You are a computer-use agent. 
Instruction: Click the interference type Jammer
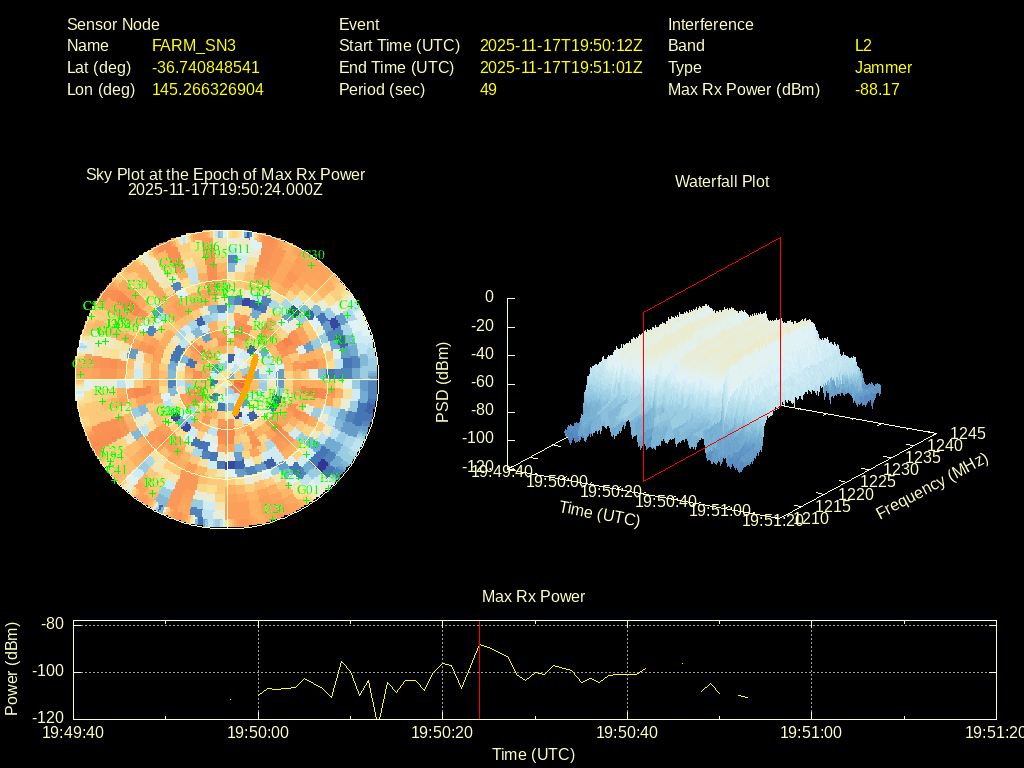coord(883,67)
